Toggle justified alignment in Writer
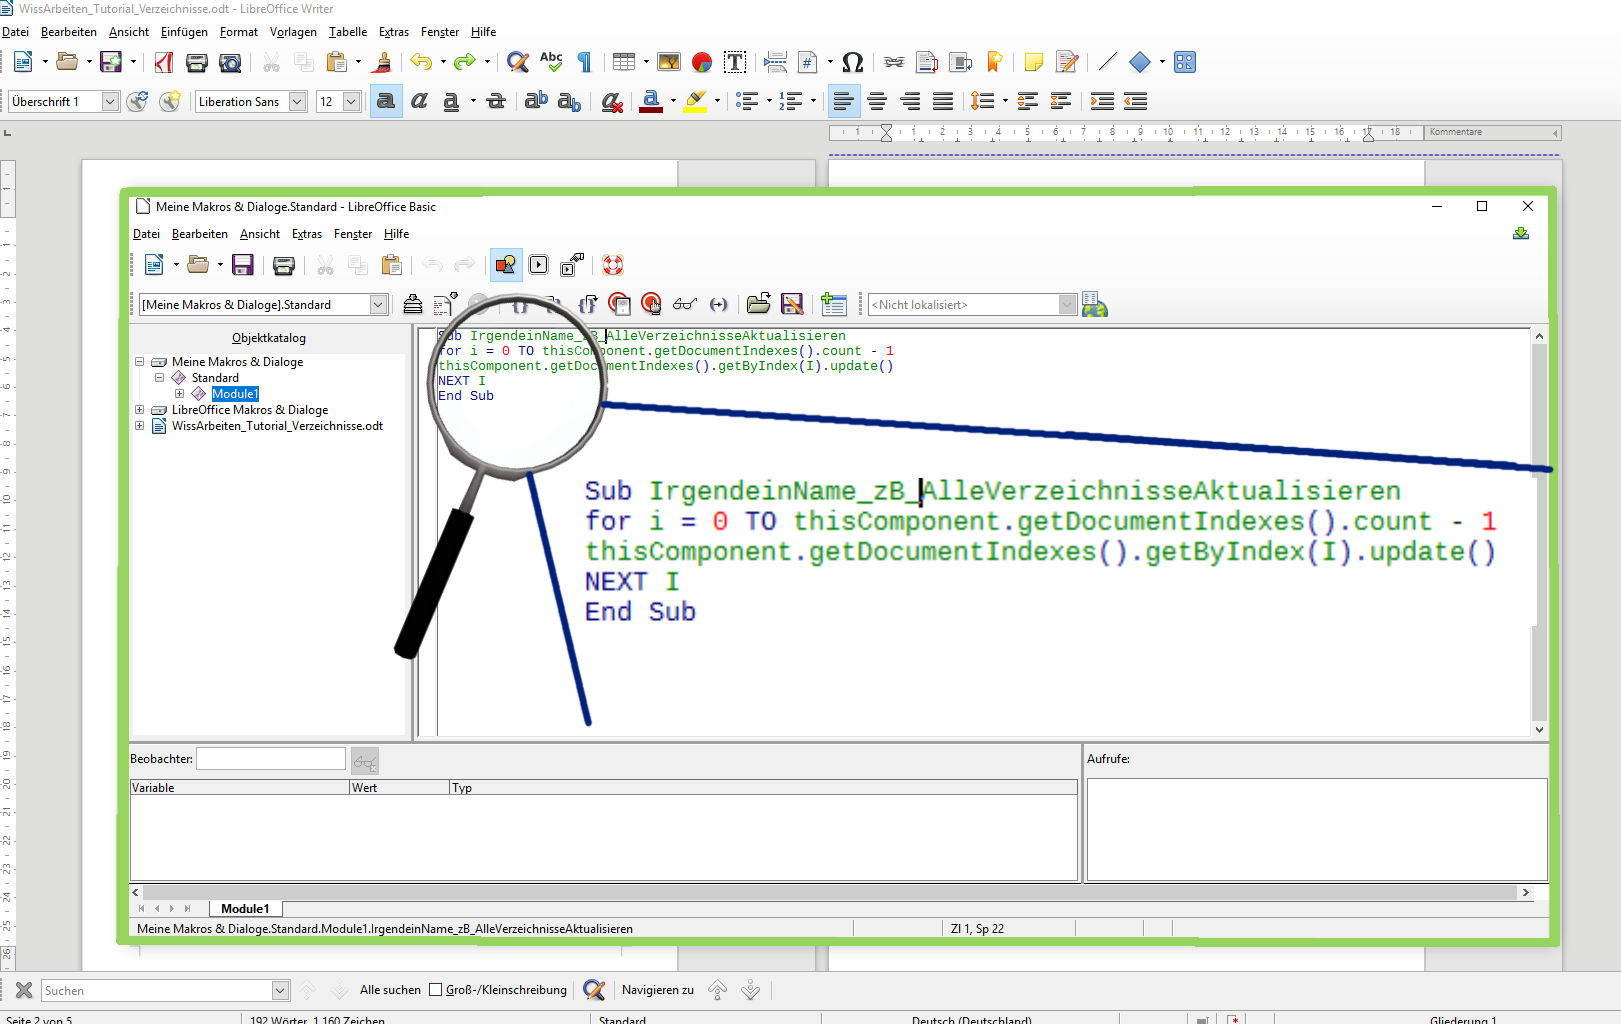The height and width of the screenshot is (1024, 1621). pyautogui.click(x=943, y=101)
